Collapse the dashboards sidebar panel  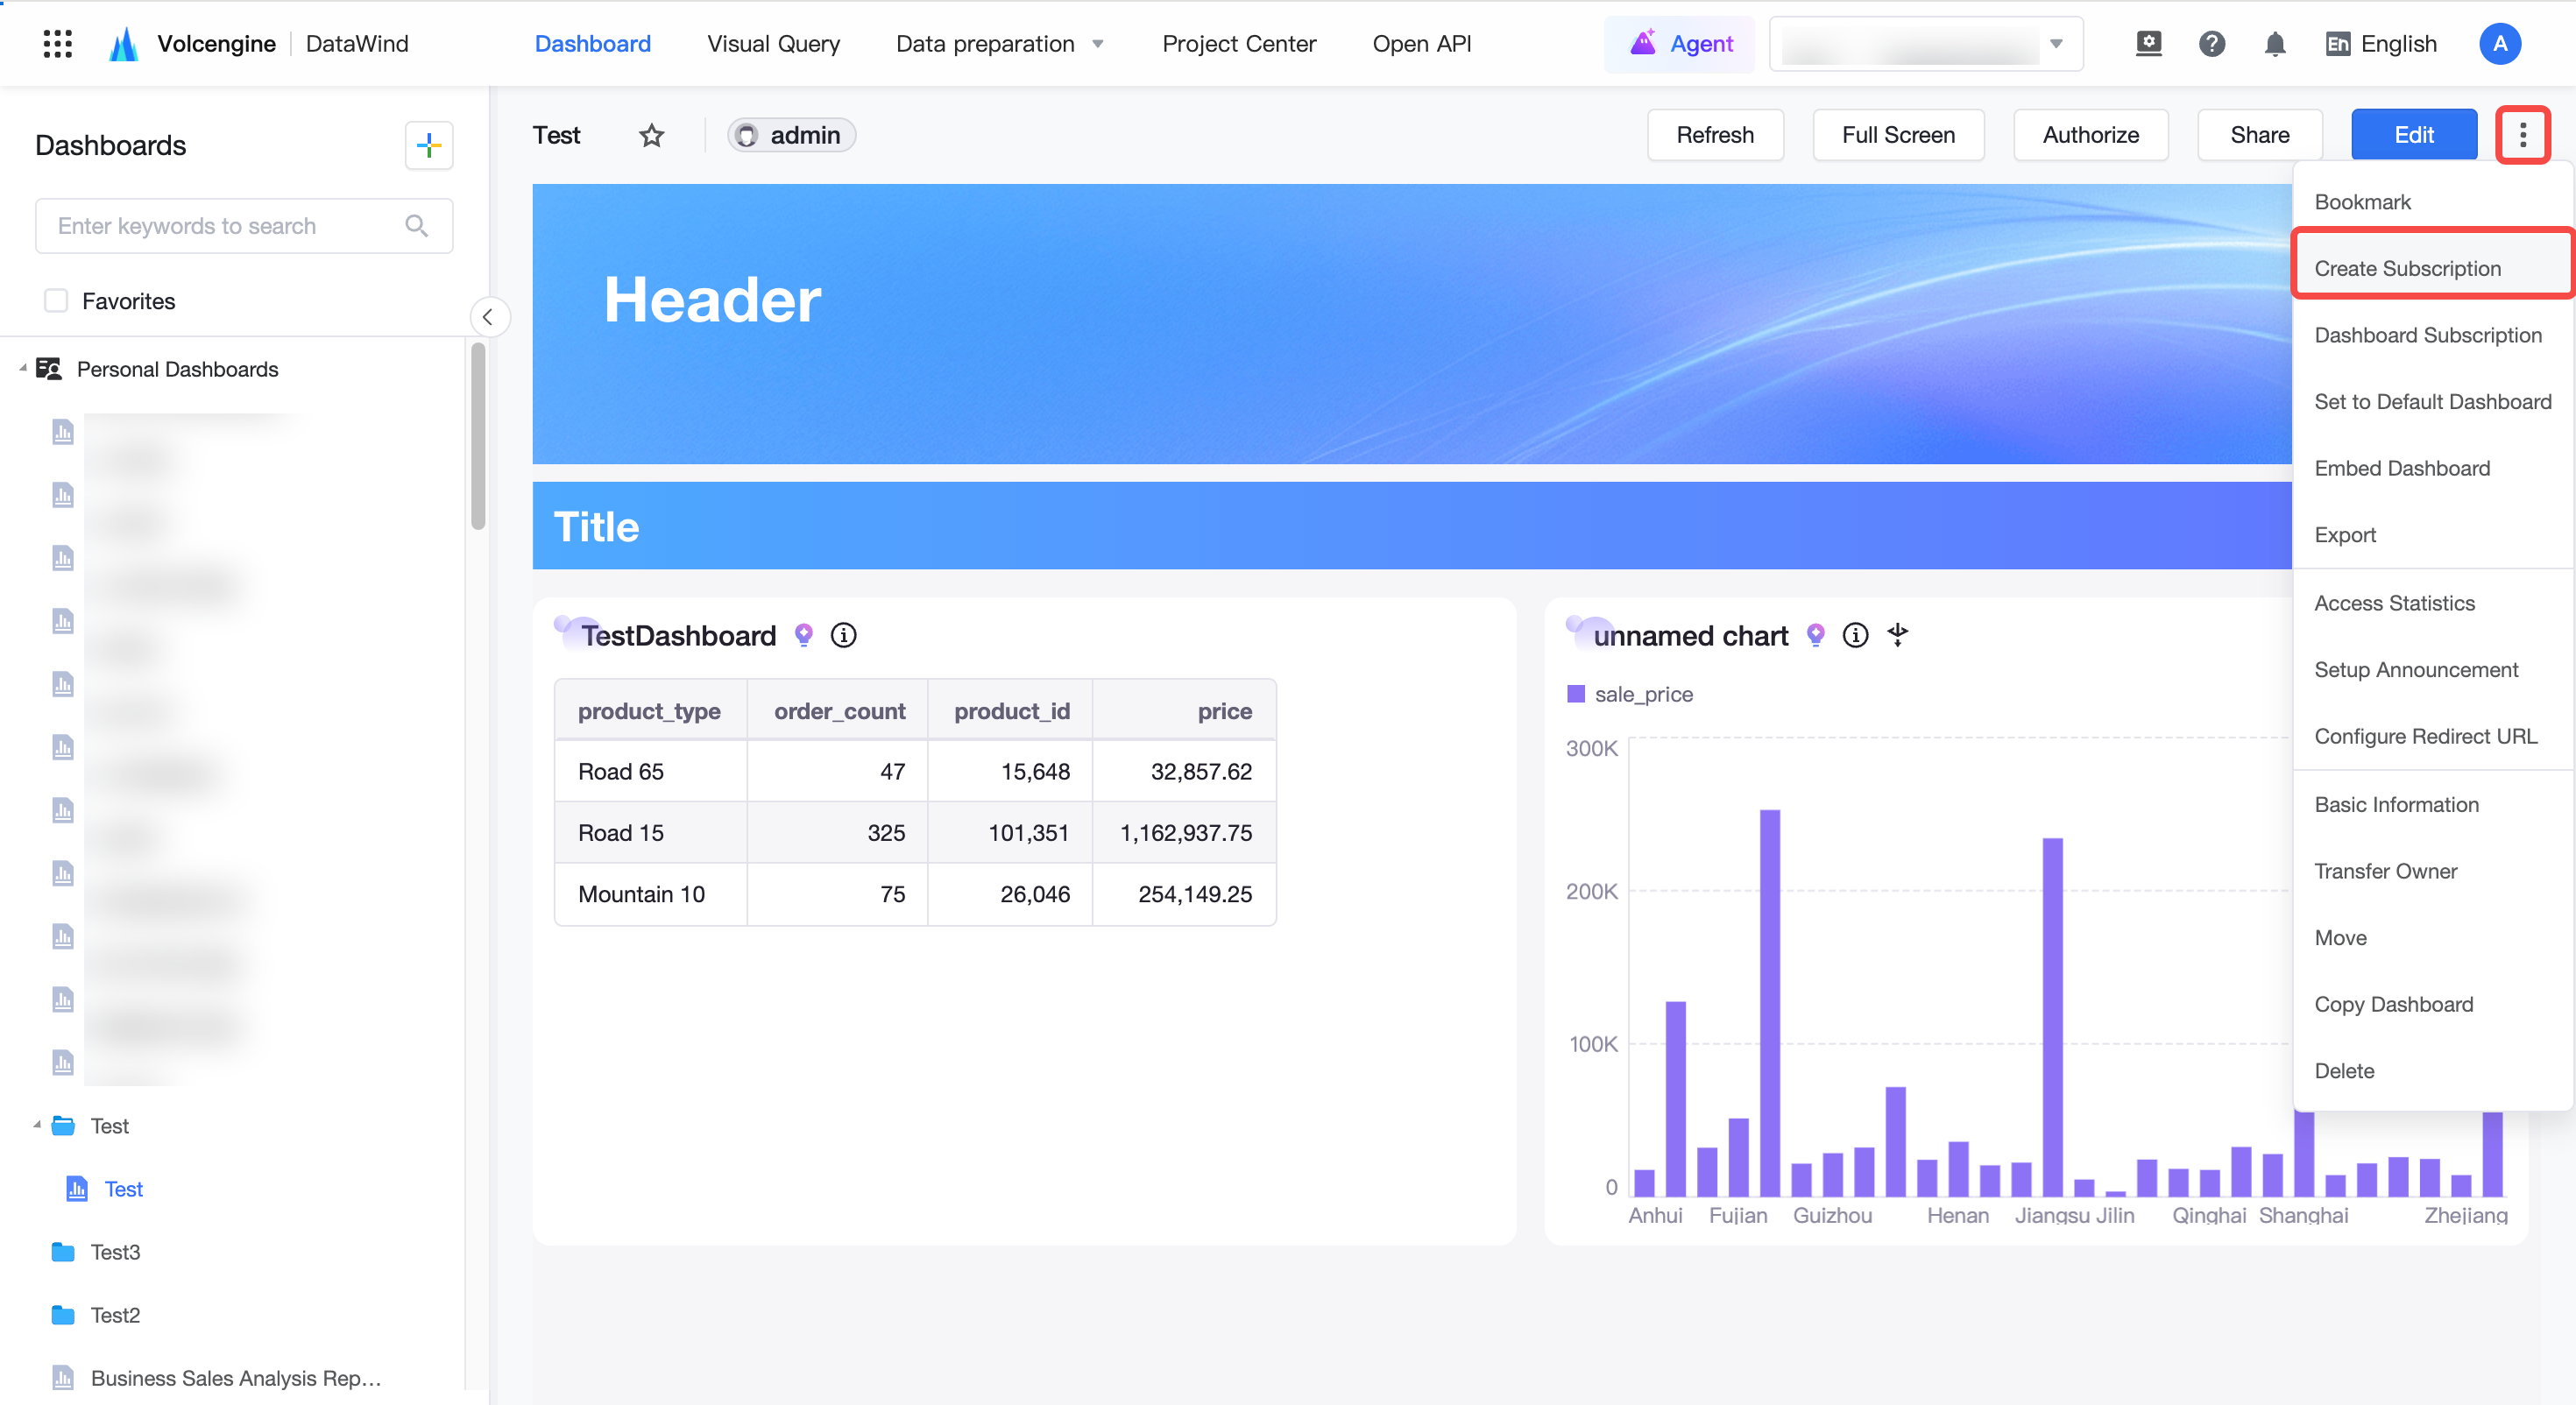488,317
